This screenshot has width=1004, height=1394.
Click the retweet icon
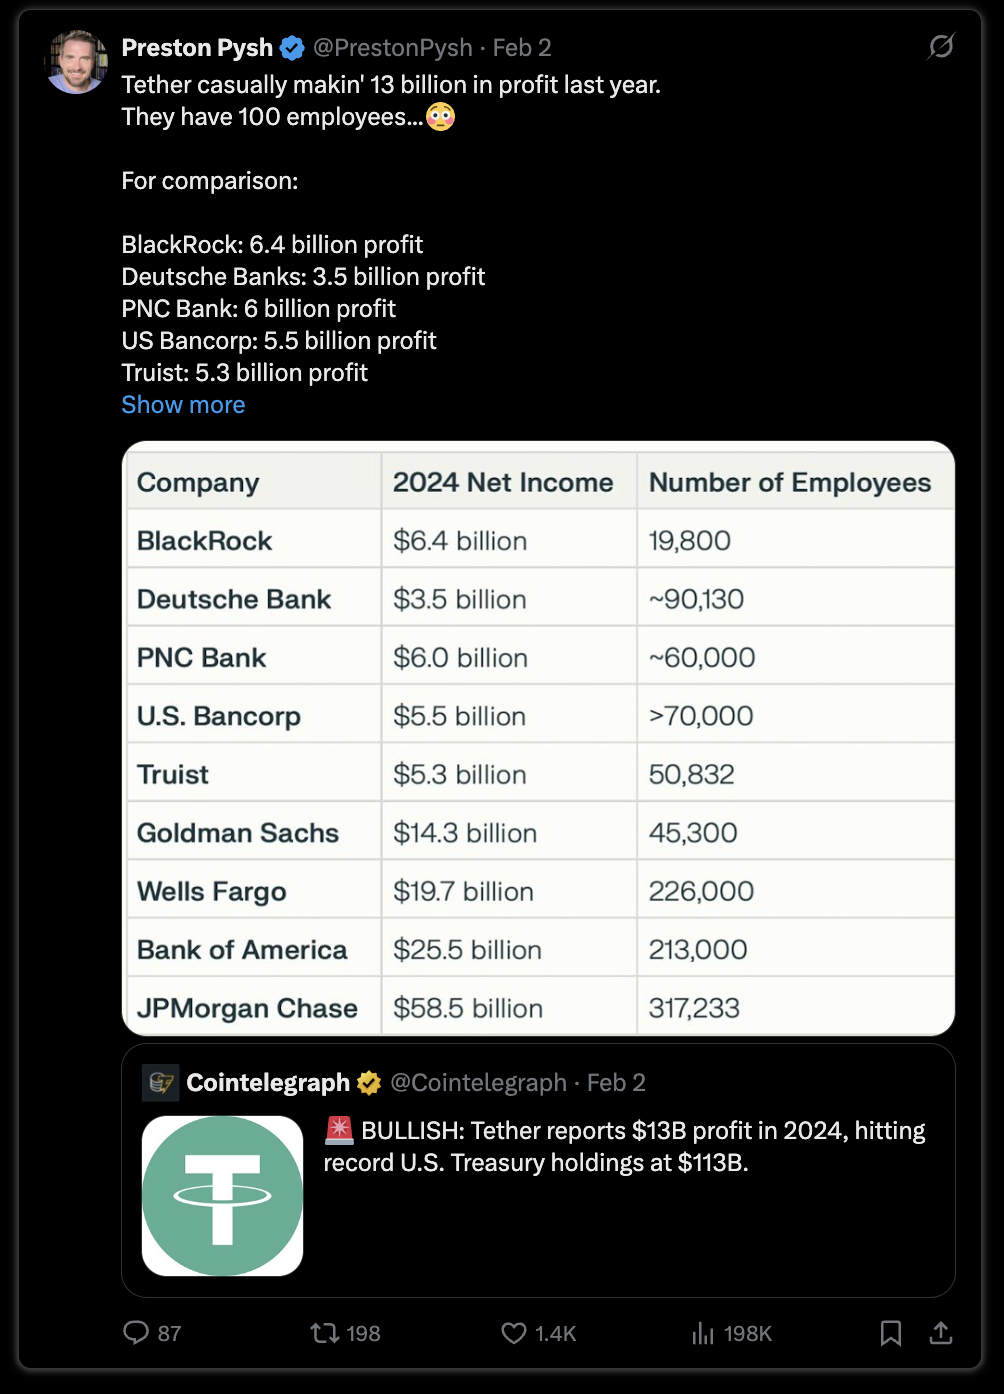click(x=324, y=1332)
